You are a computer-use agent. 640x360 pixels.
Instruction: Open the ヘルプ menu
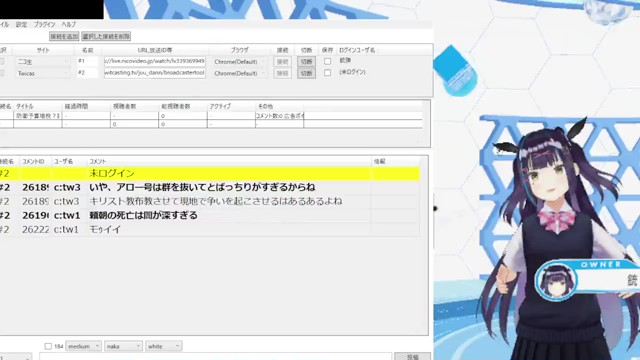click(x=69, y=24)
